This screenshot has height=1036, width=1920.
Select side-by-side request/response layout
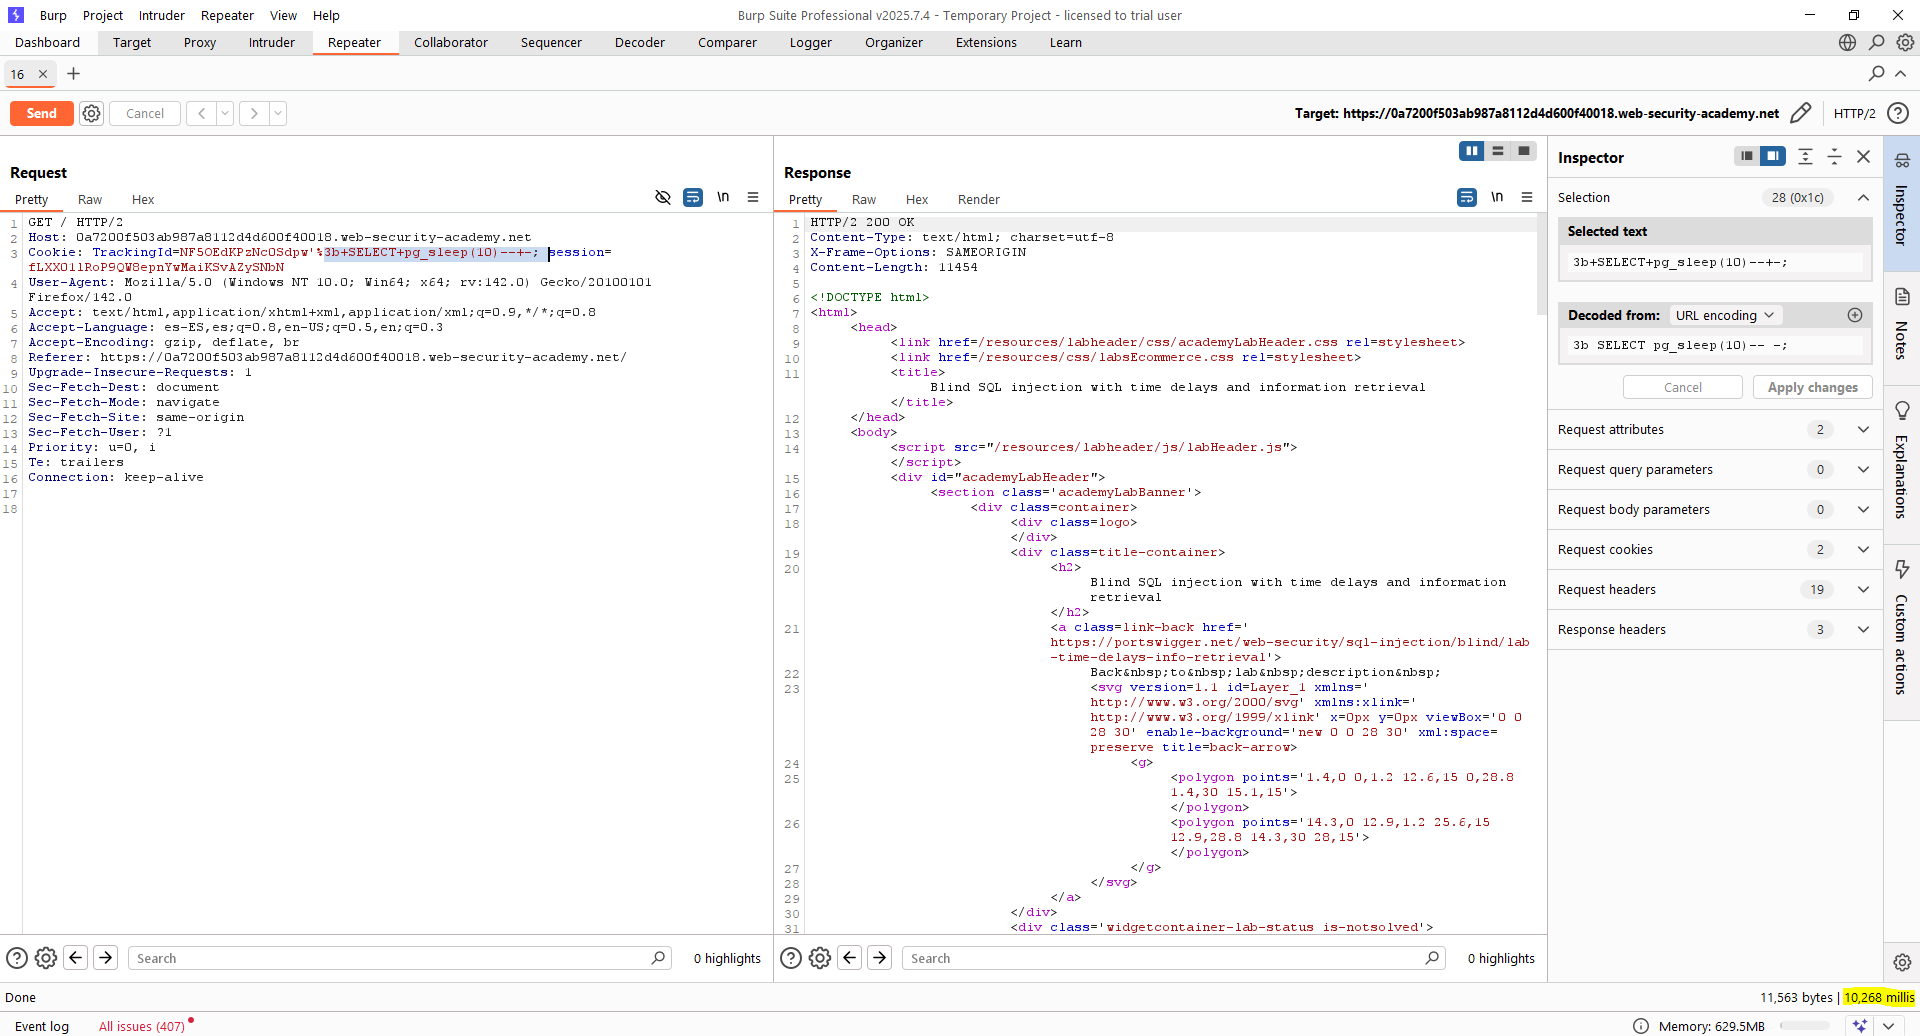coord(1471,151)
